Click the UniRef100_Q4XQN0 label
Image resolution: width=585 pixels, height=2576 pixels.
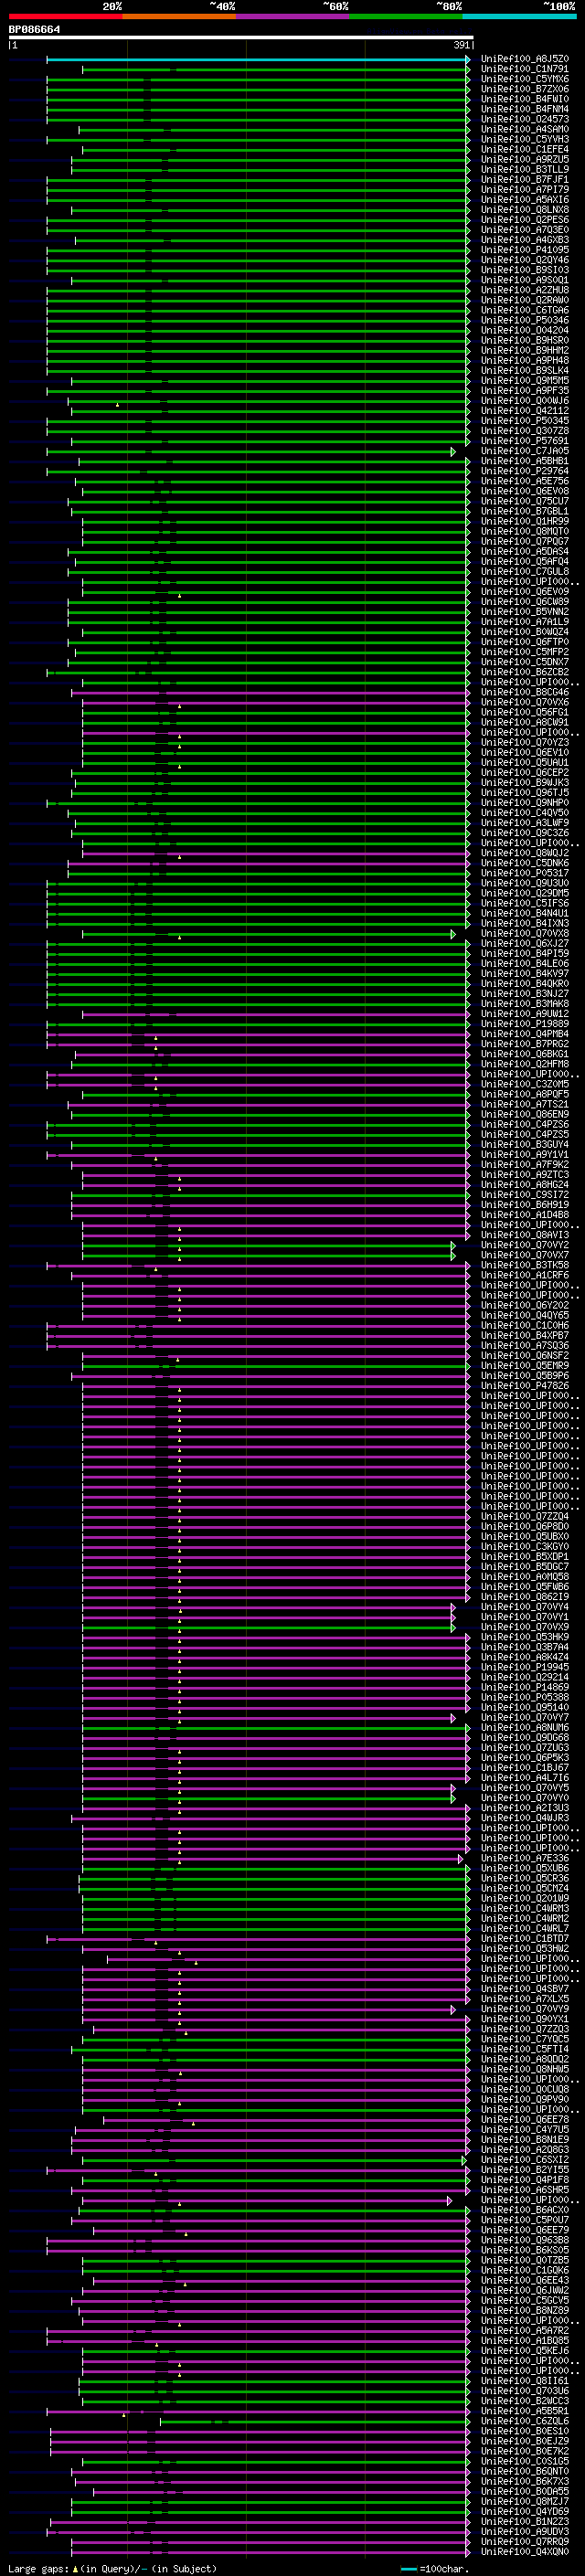coord(525,2551)
